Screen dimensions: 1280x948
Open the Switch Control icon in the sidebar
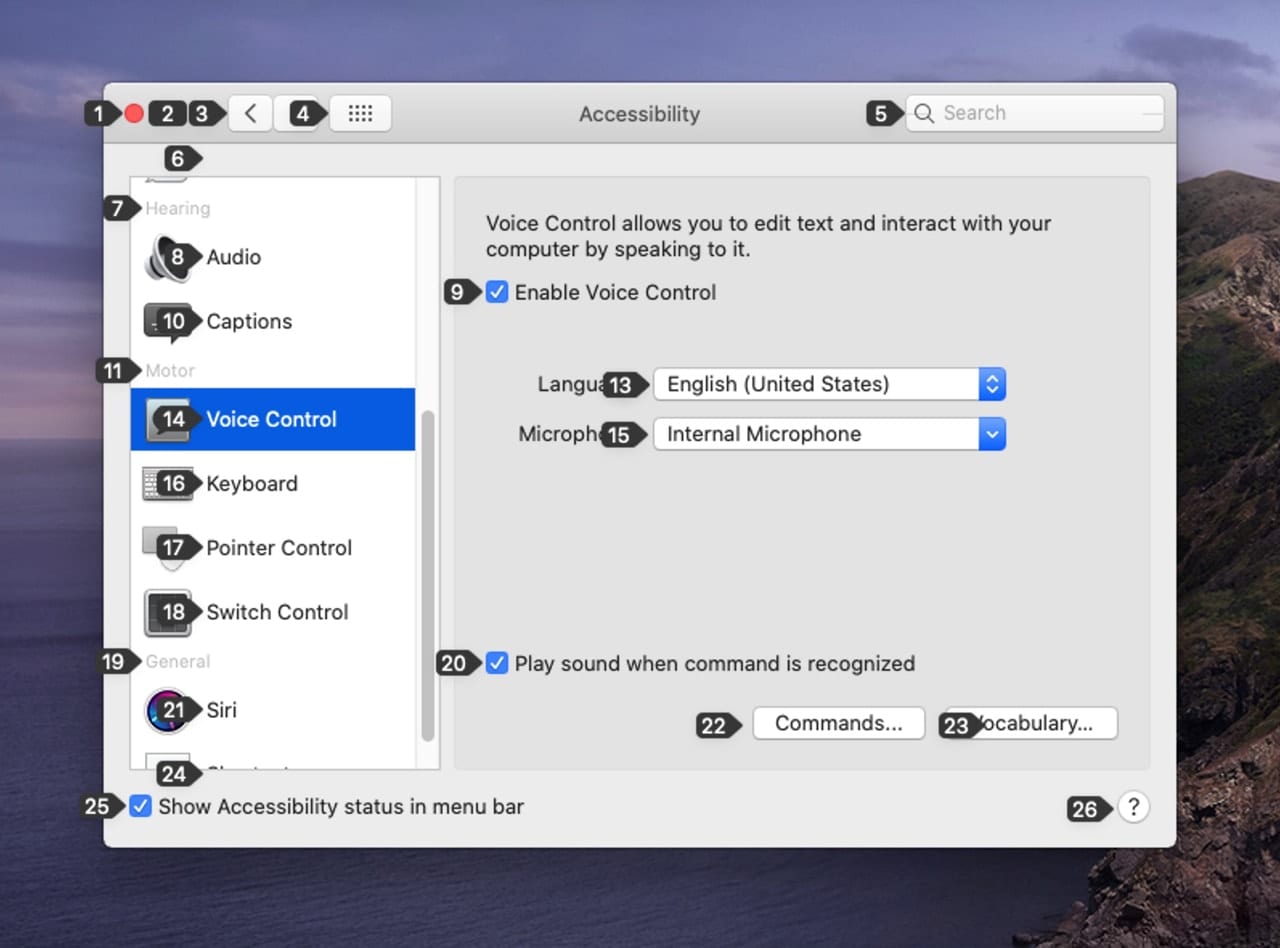pos(166,612)
